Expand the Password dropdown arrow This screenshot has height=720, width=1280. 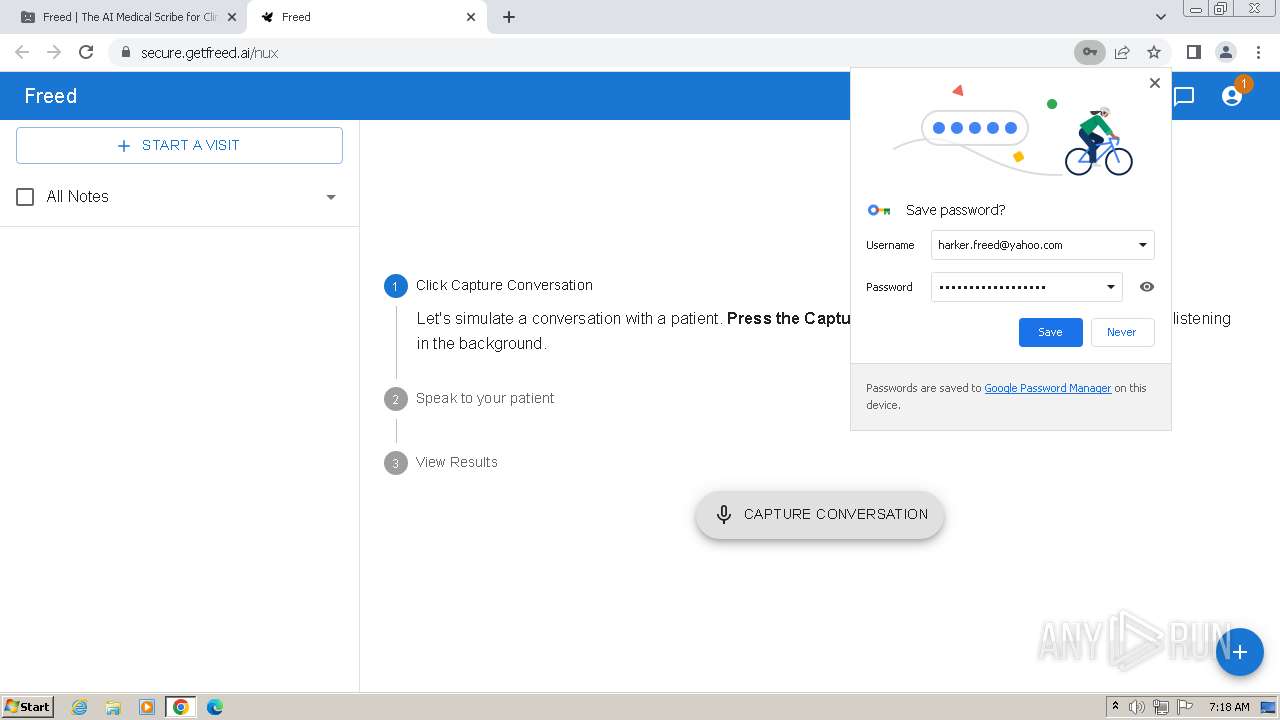1110,287
